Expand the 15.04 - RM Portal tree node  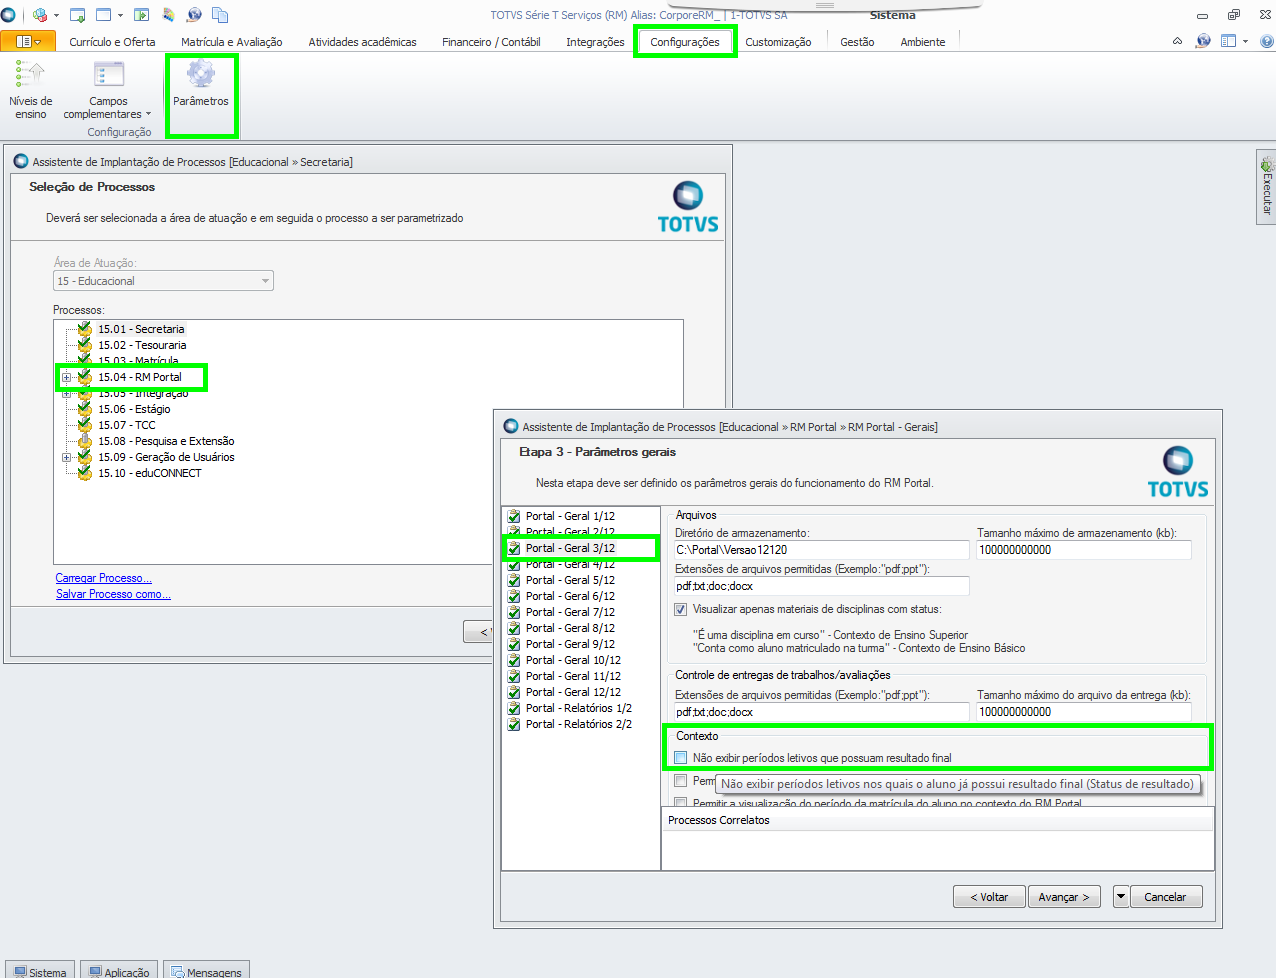click(x=67, y=377)
